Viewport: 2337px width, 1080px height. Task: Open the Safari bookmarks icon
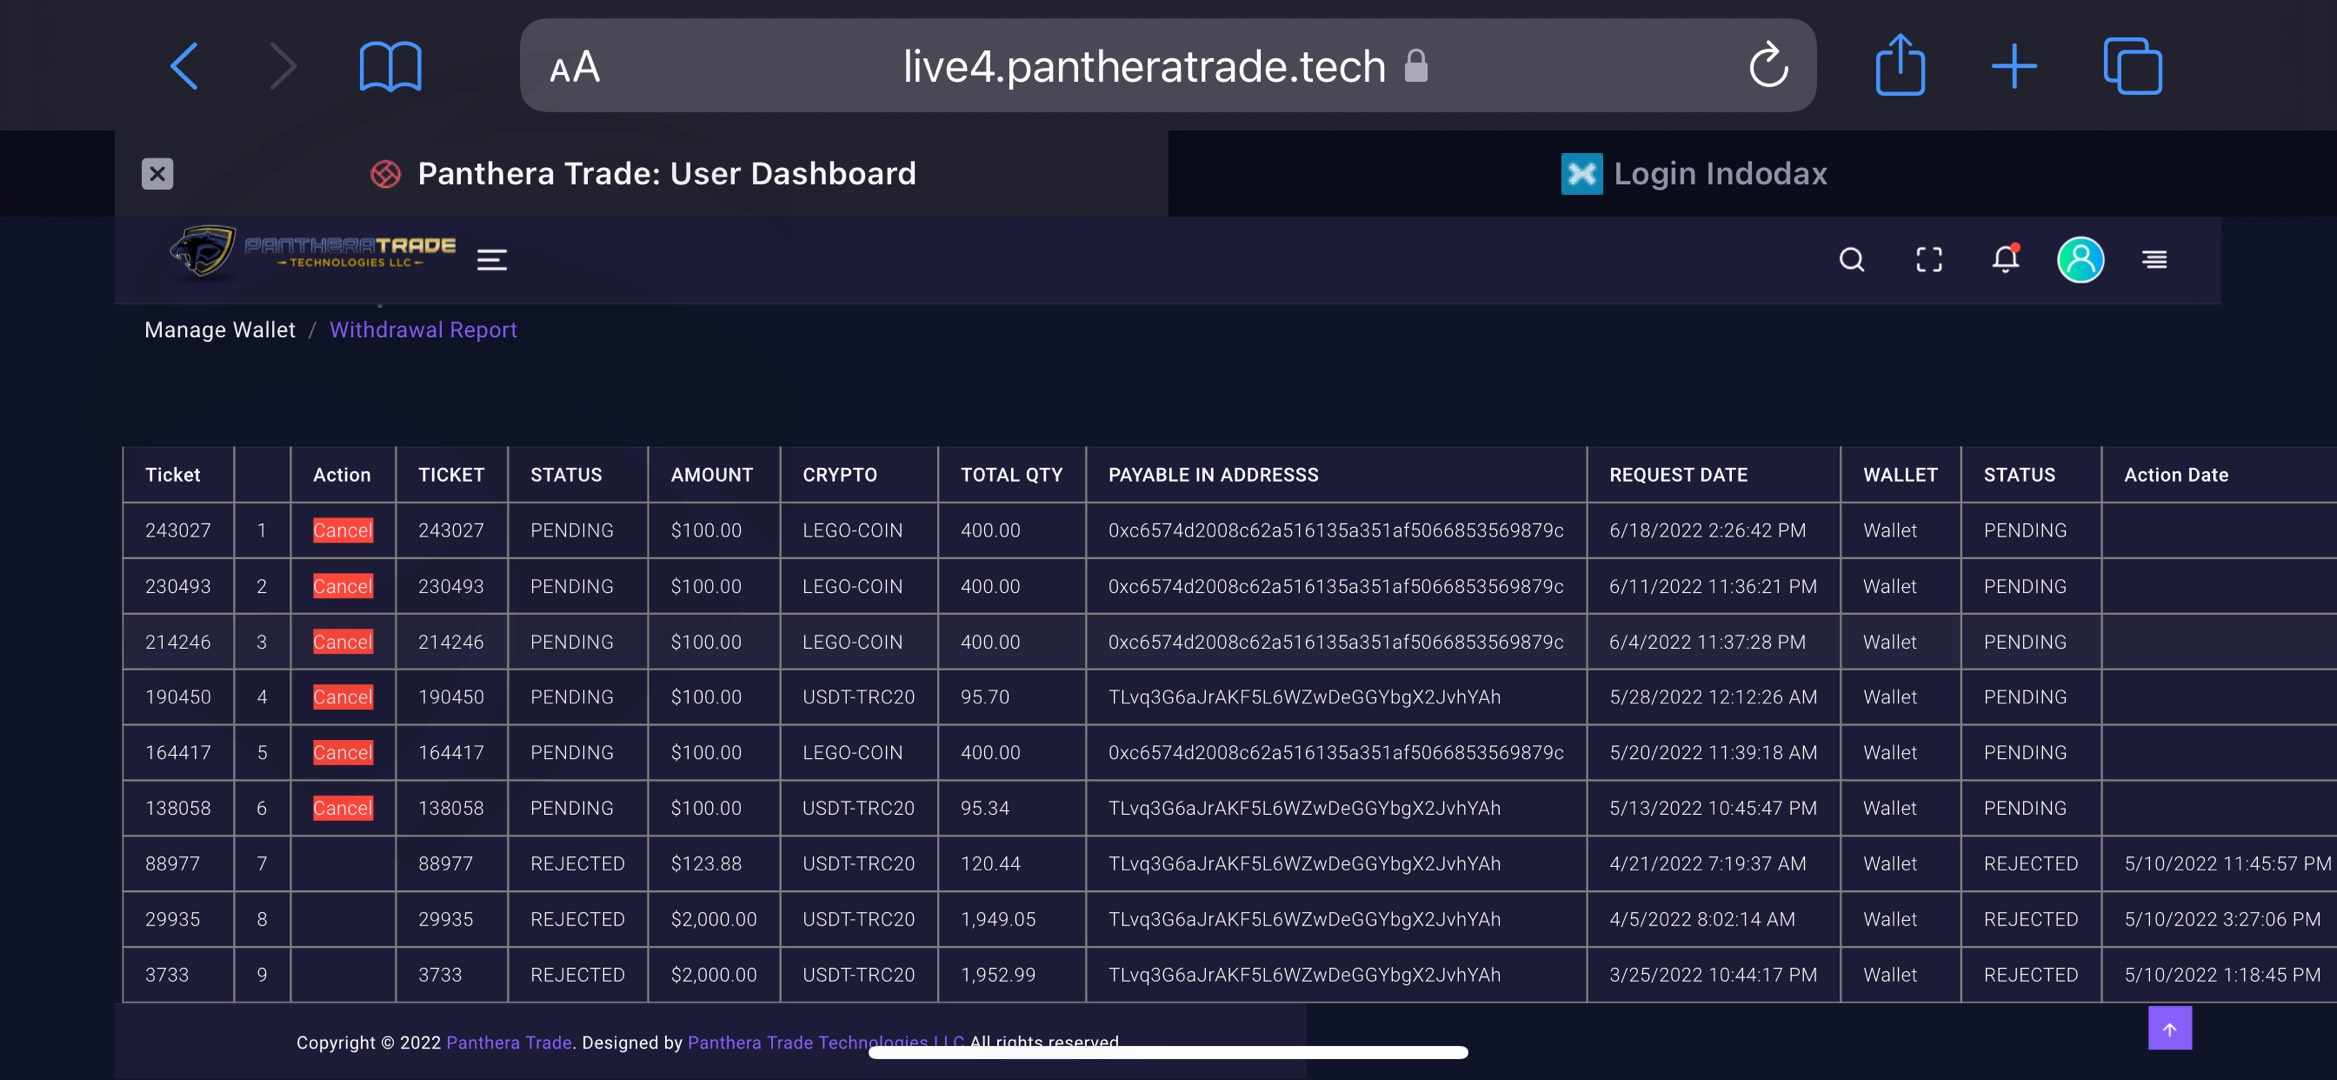(390, 67)
